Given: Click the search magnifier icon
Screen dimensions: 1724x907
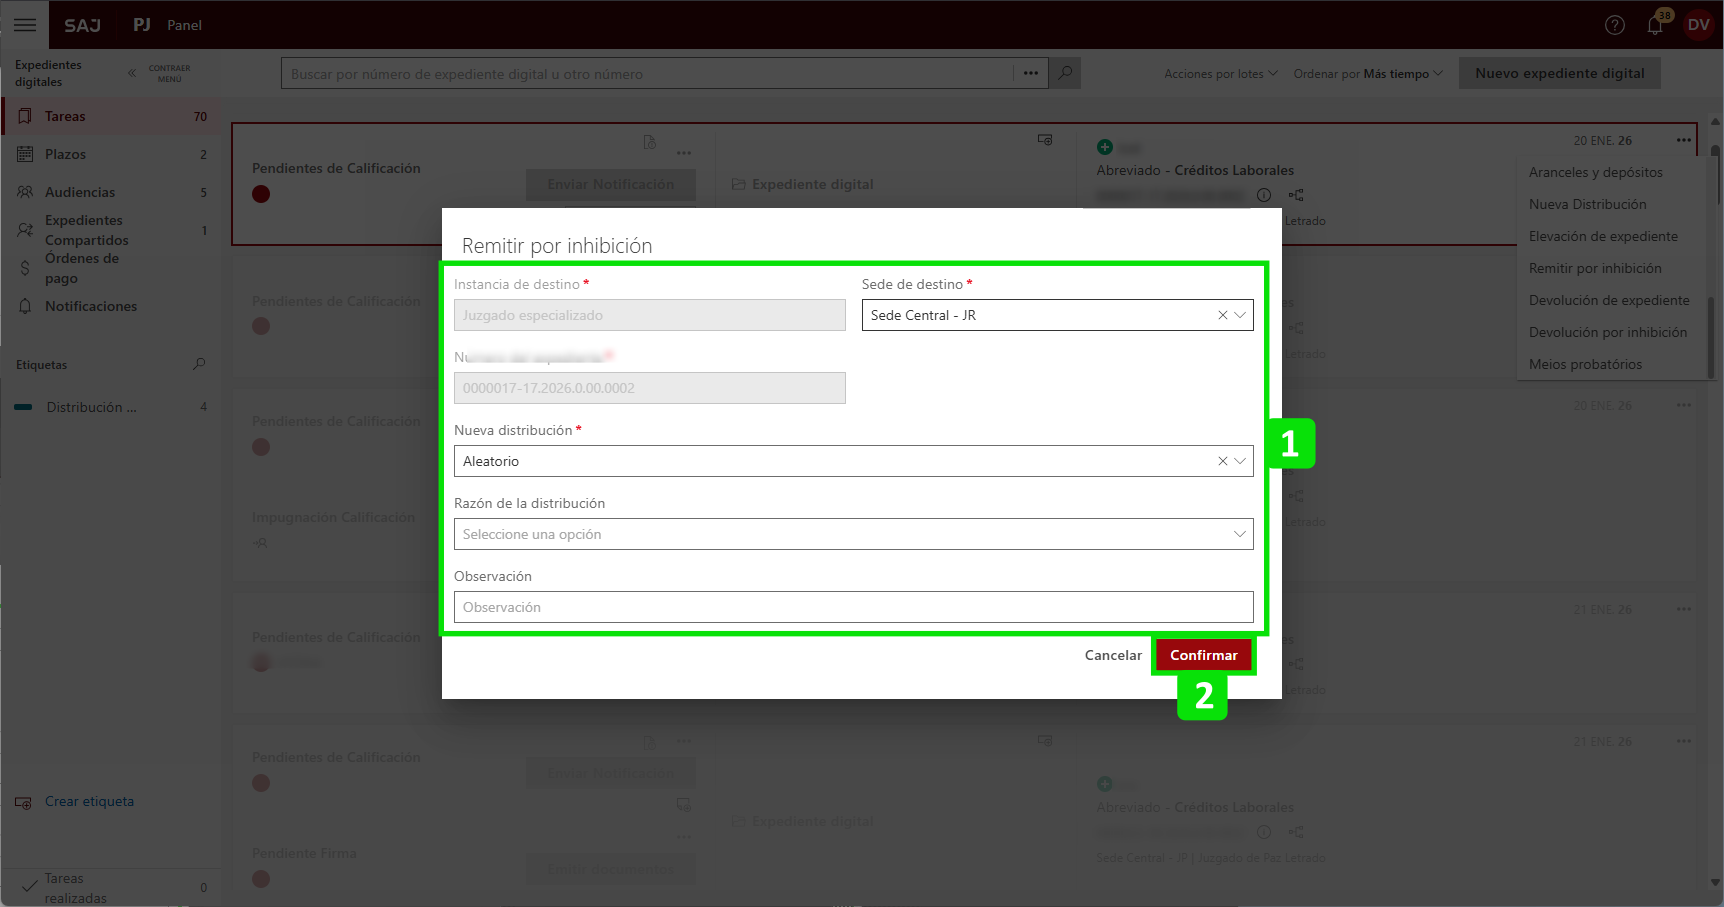Looking at the screenshot, I should point(1065,73).
